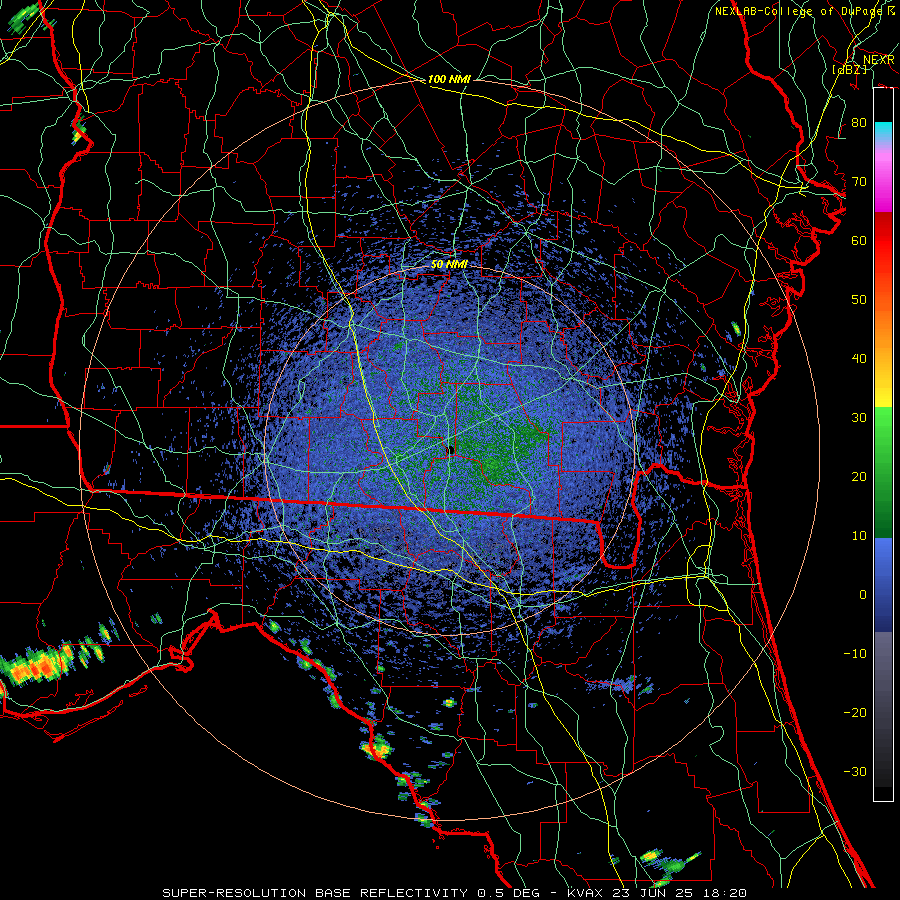Click the 10 value on the color scale
The image size is (900, 900).
[859, 536]
